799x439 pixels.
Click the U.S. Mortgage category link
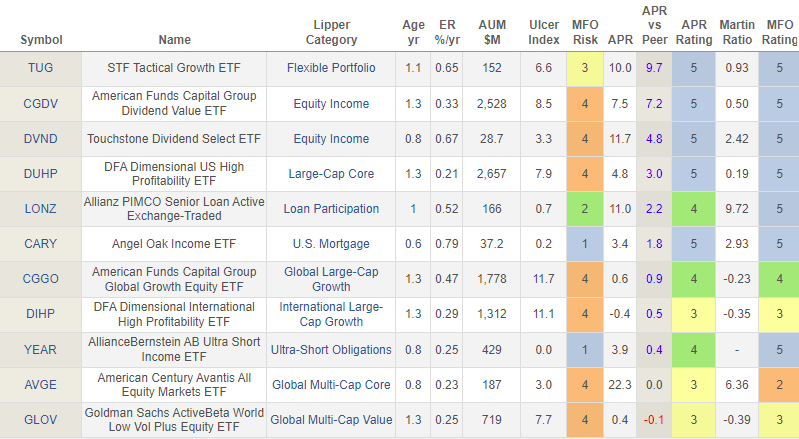[x=331, y=244]
